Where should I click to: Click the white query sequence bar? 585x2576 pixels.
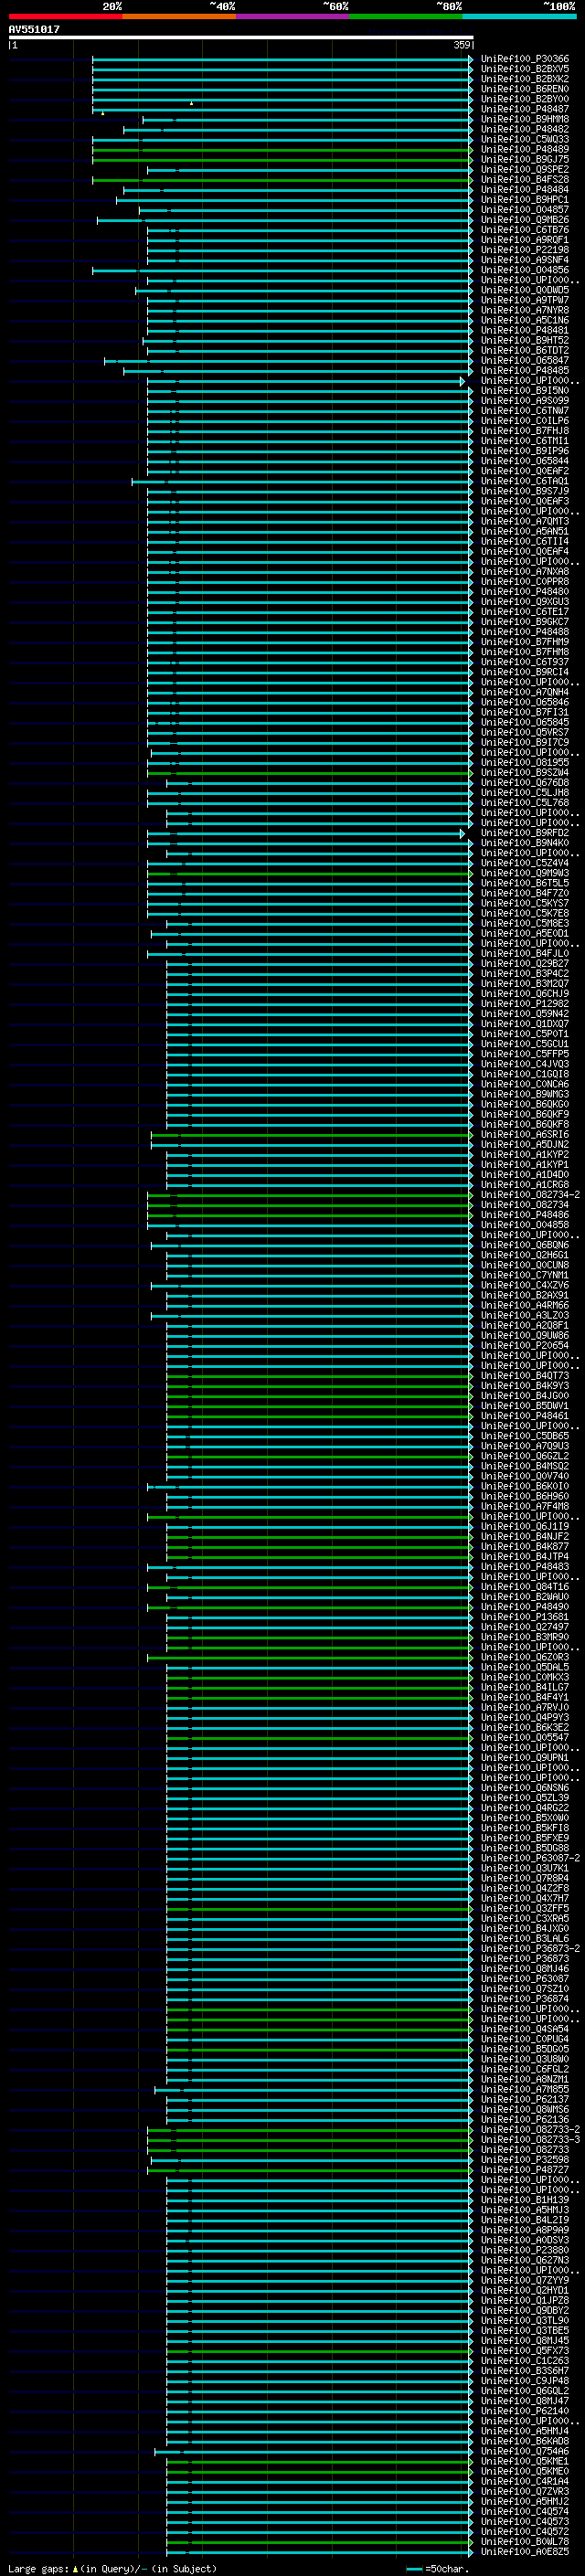(x=241, y=37)
